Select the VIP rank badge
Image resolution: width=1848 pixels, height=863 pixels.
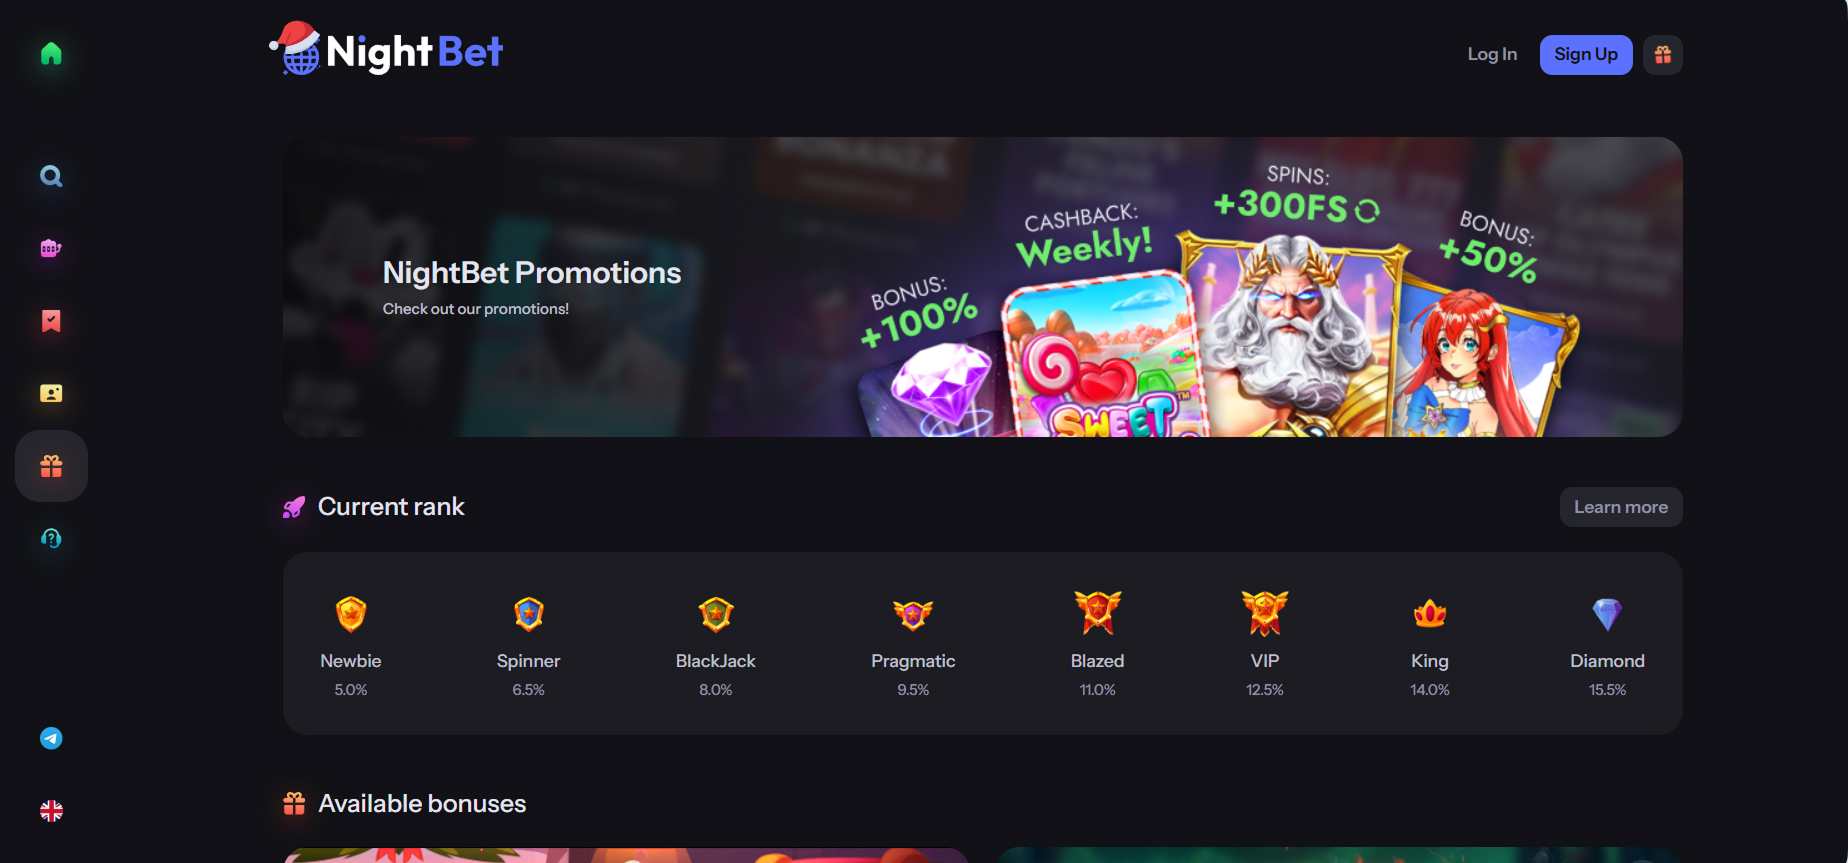click(x=1265, y=613)
